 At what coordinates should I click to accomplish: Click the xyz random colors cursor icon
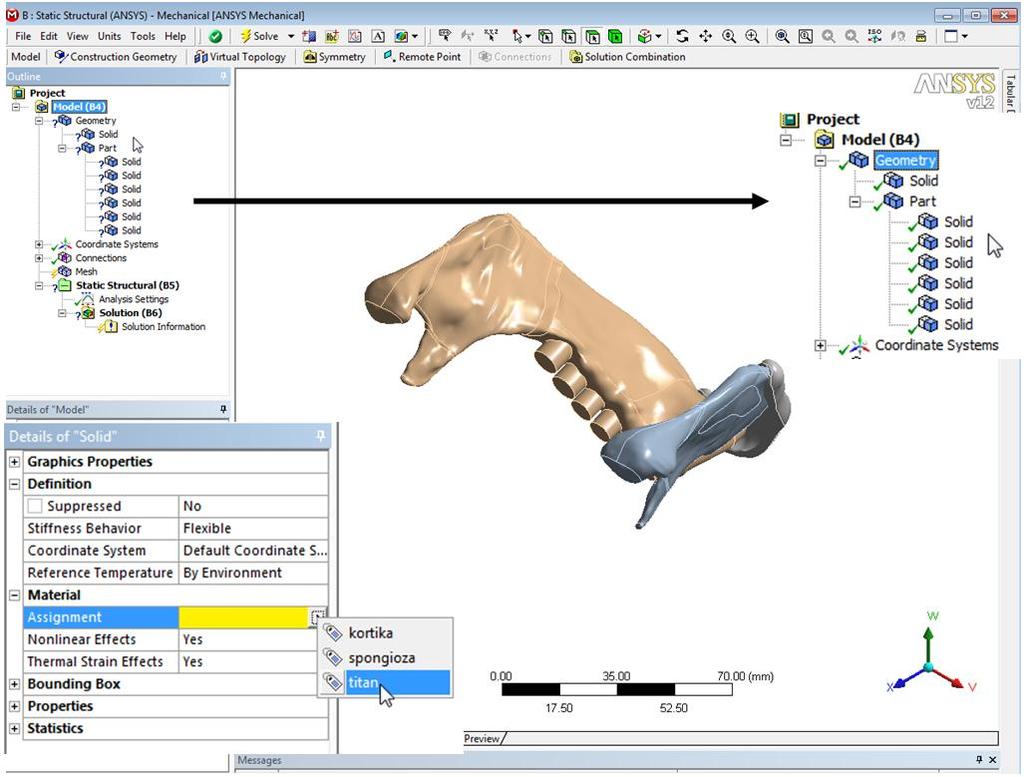point(491,36)
